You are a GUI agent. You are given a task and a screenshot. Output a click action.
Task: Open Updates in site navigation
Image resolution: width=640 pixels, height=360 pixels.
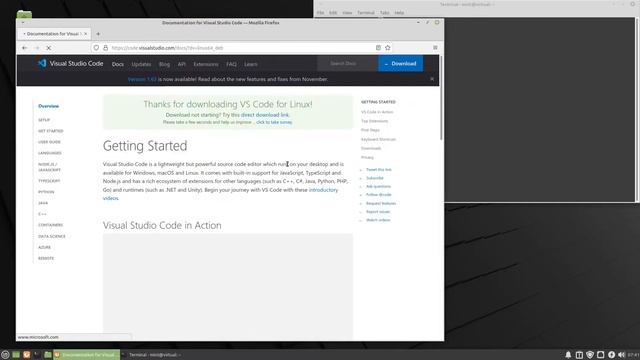(141, 64)
